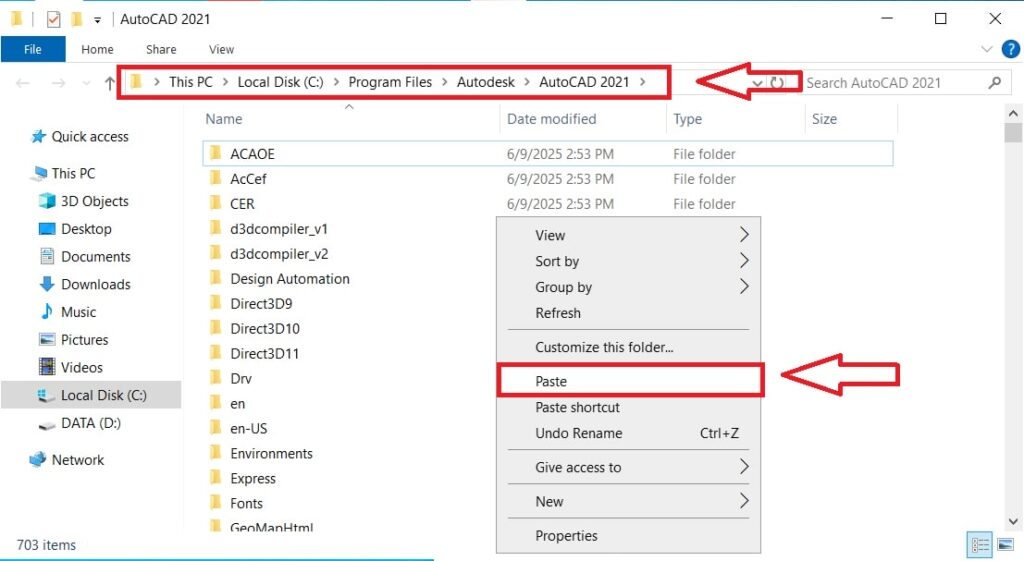Viewport: 1024px width, 561px height.
Task: Select the Direct3D10 folder
Action: click(264, 329)
